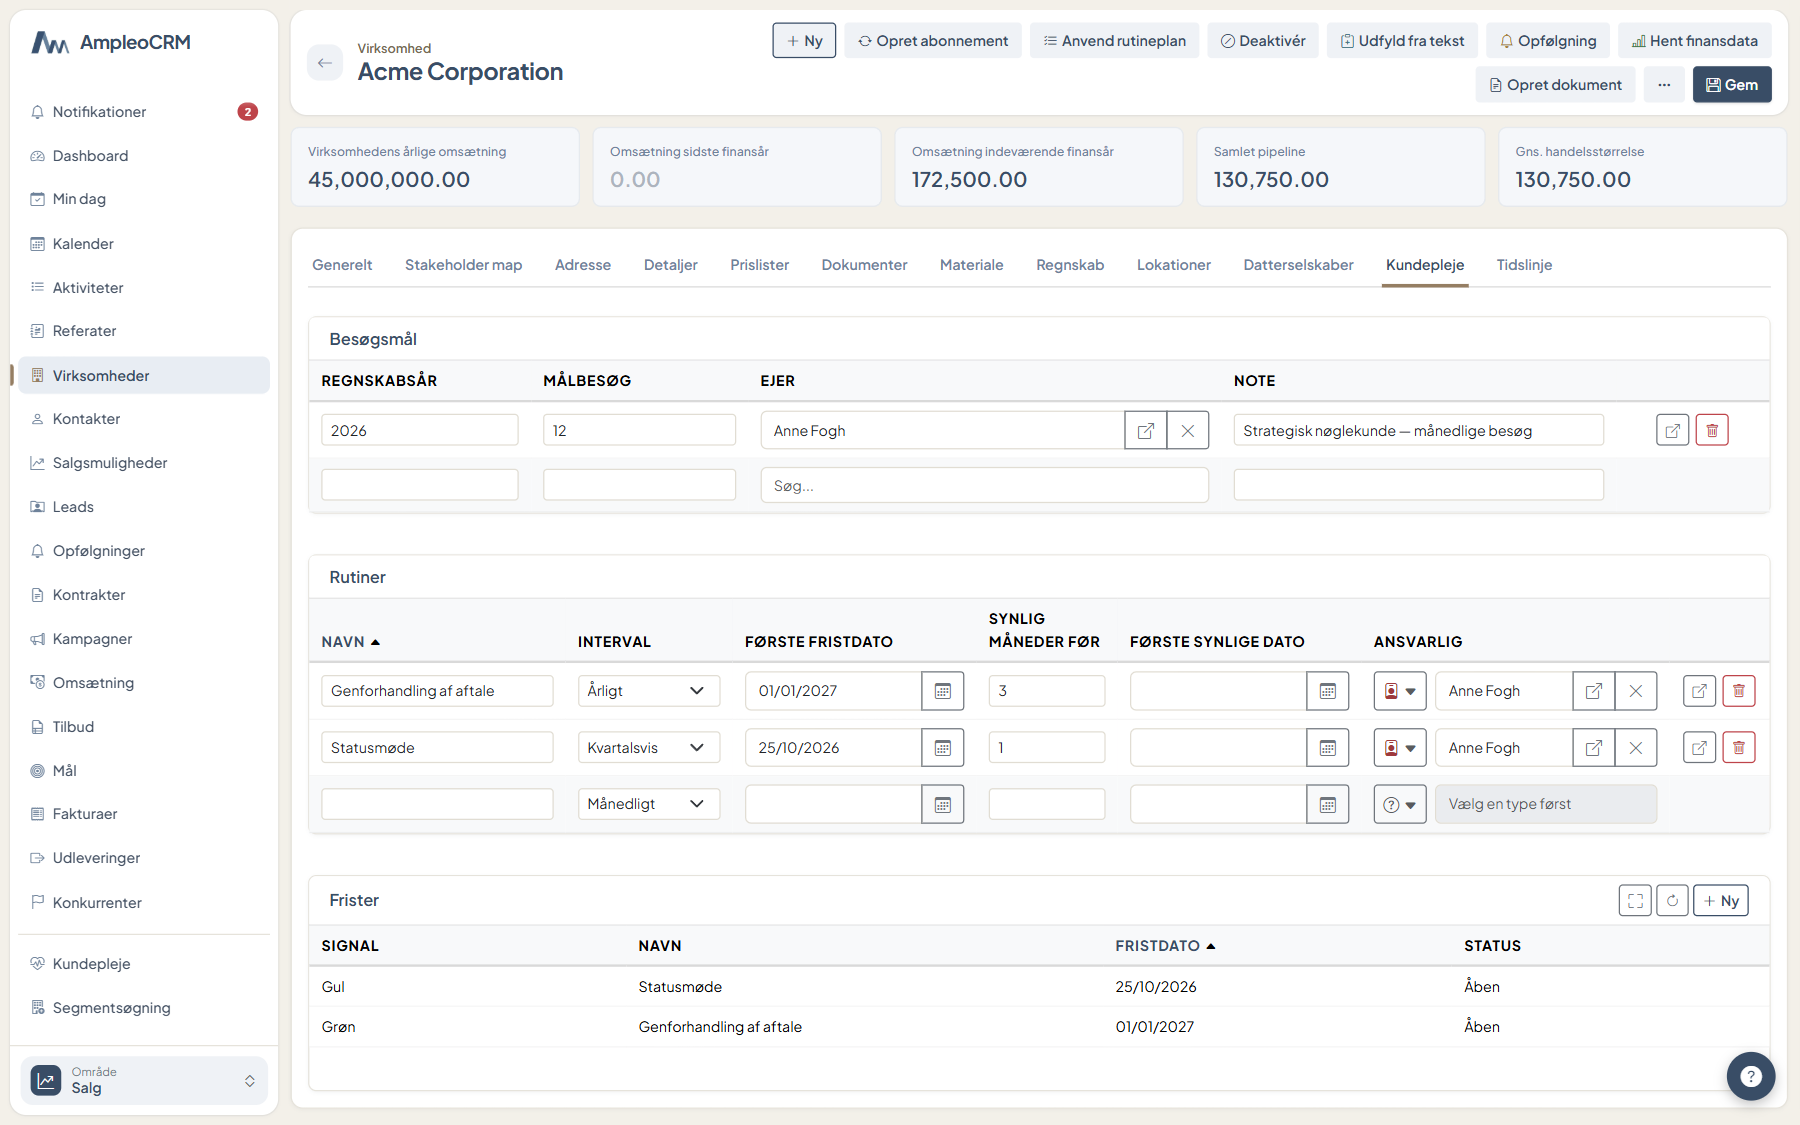The width and height of the screenshot is (1800, 1125).
Task: Switch to the Stakeholder map tab
Action: pos(463,265)
